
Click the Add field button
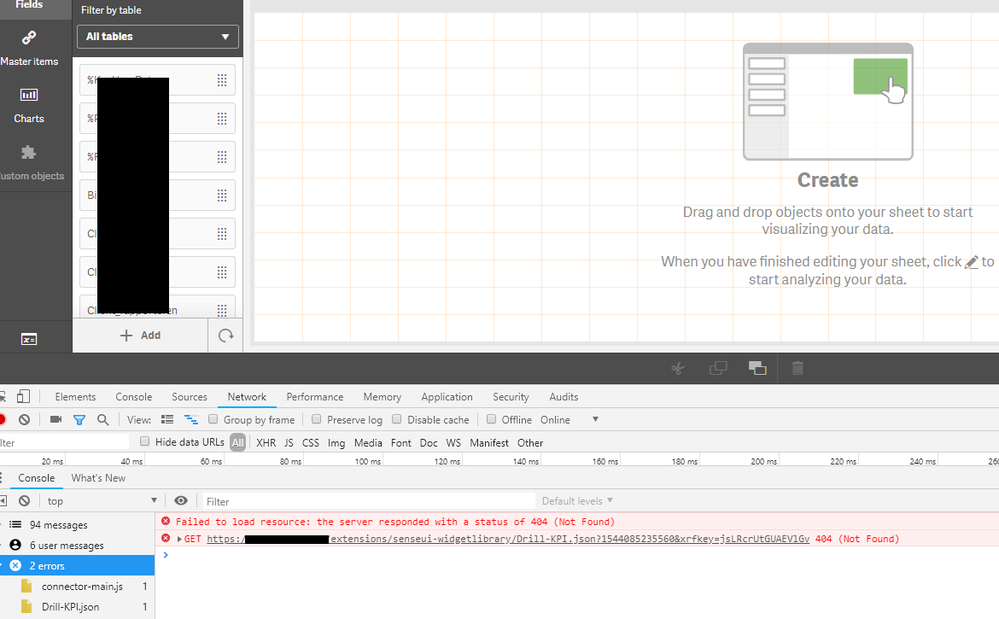(140, 336)
